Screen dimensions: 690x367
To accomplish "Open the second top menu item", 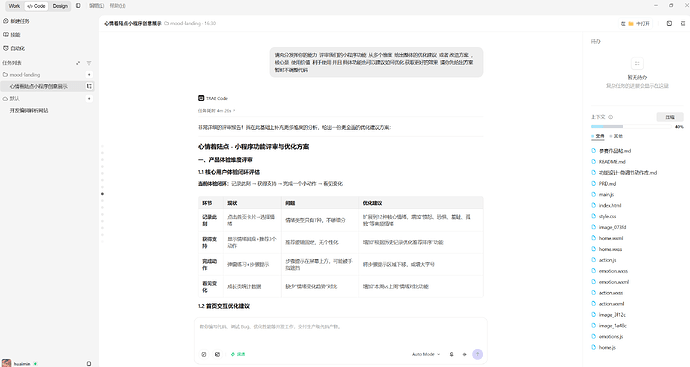I will tap(117, 6).
